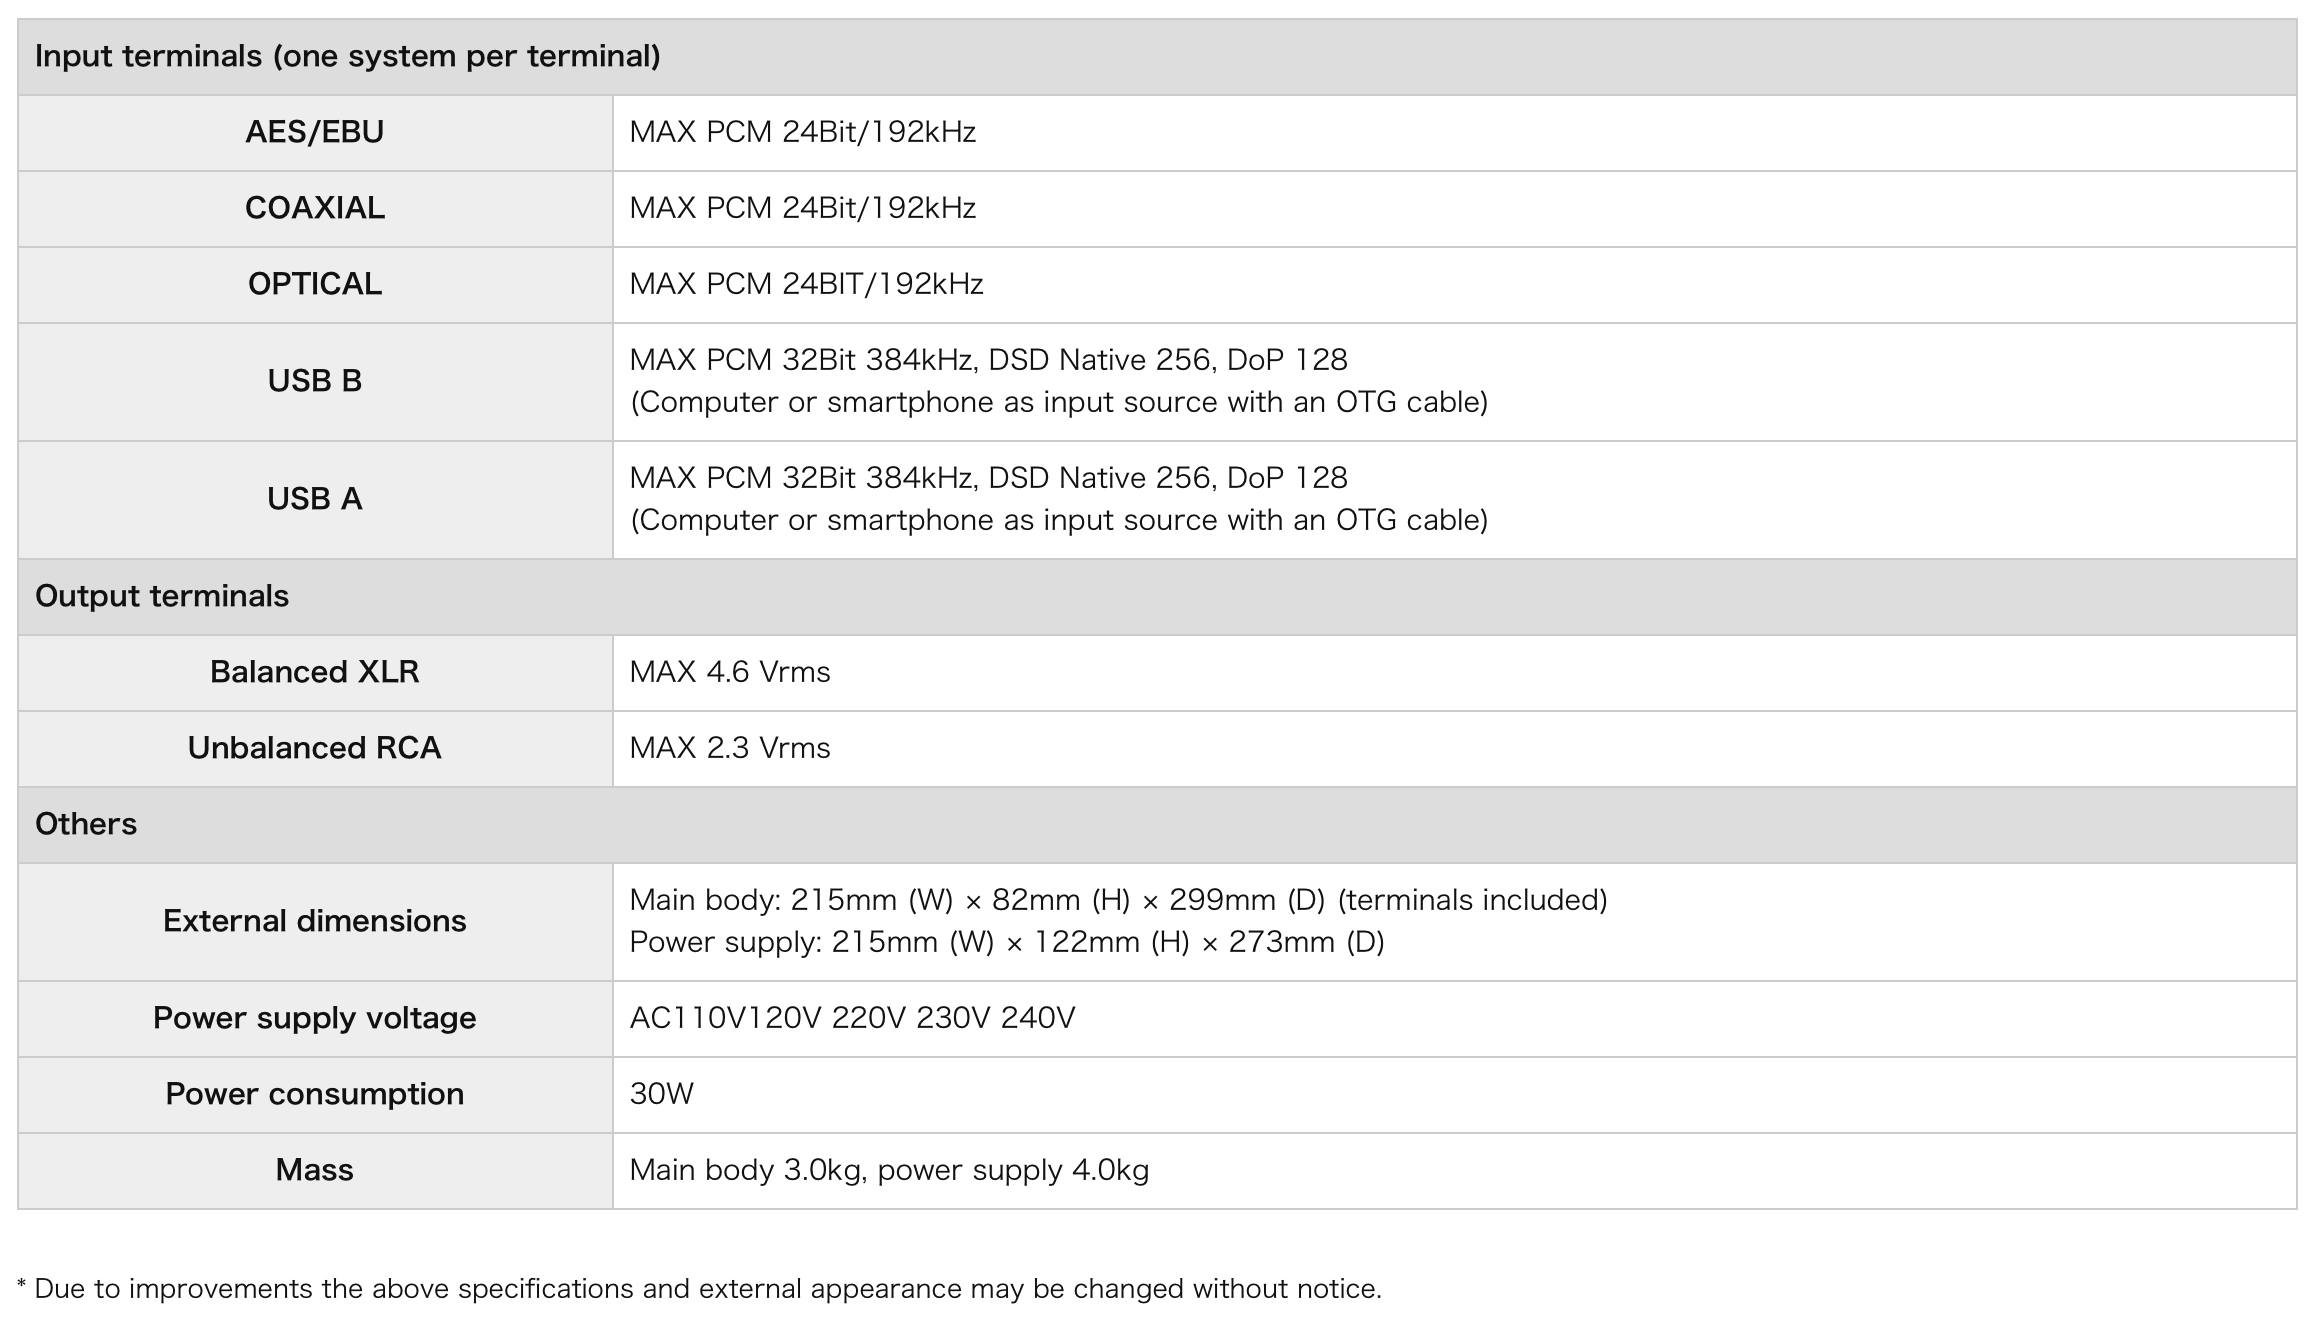Viewport: 2316px width, 1340px height.
Task: Click the Unbalanced RCA row label
Action: 314,748
